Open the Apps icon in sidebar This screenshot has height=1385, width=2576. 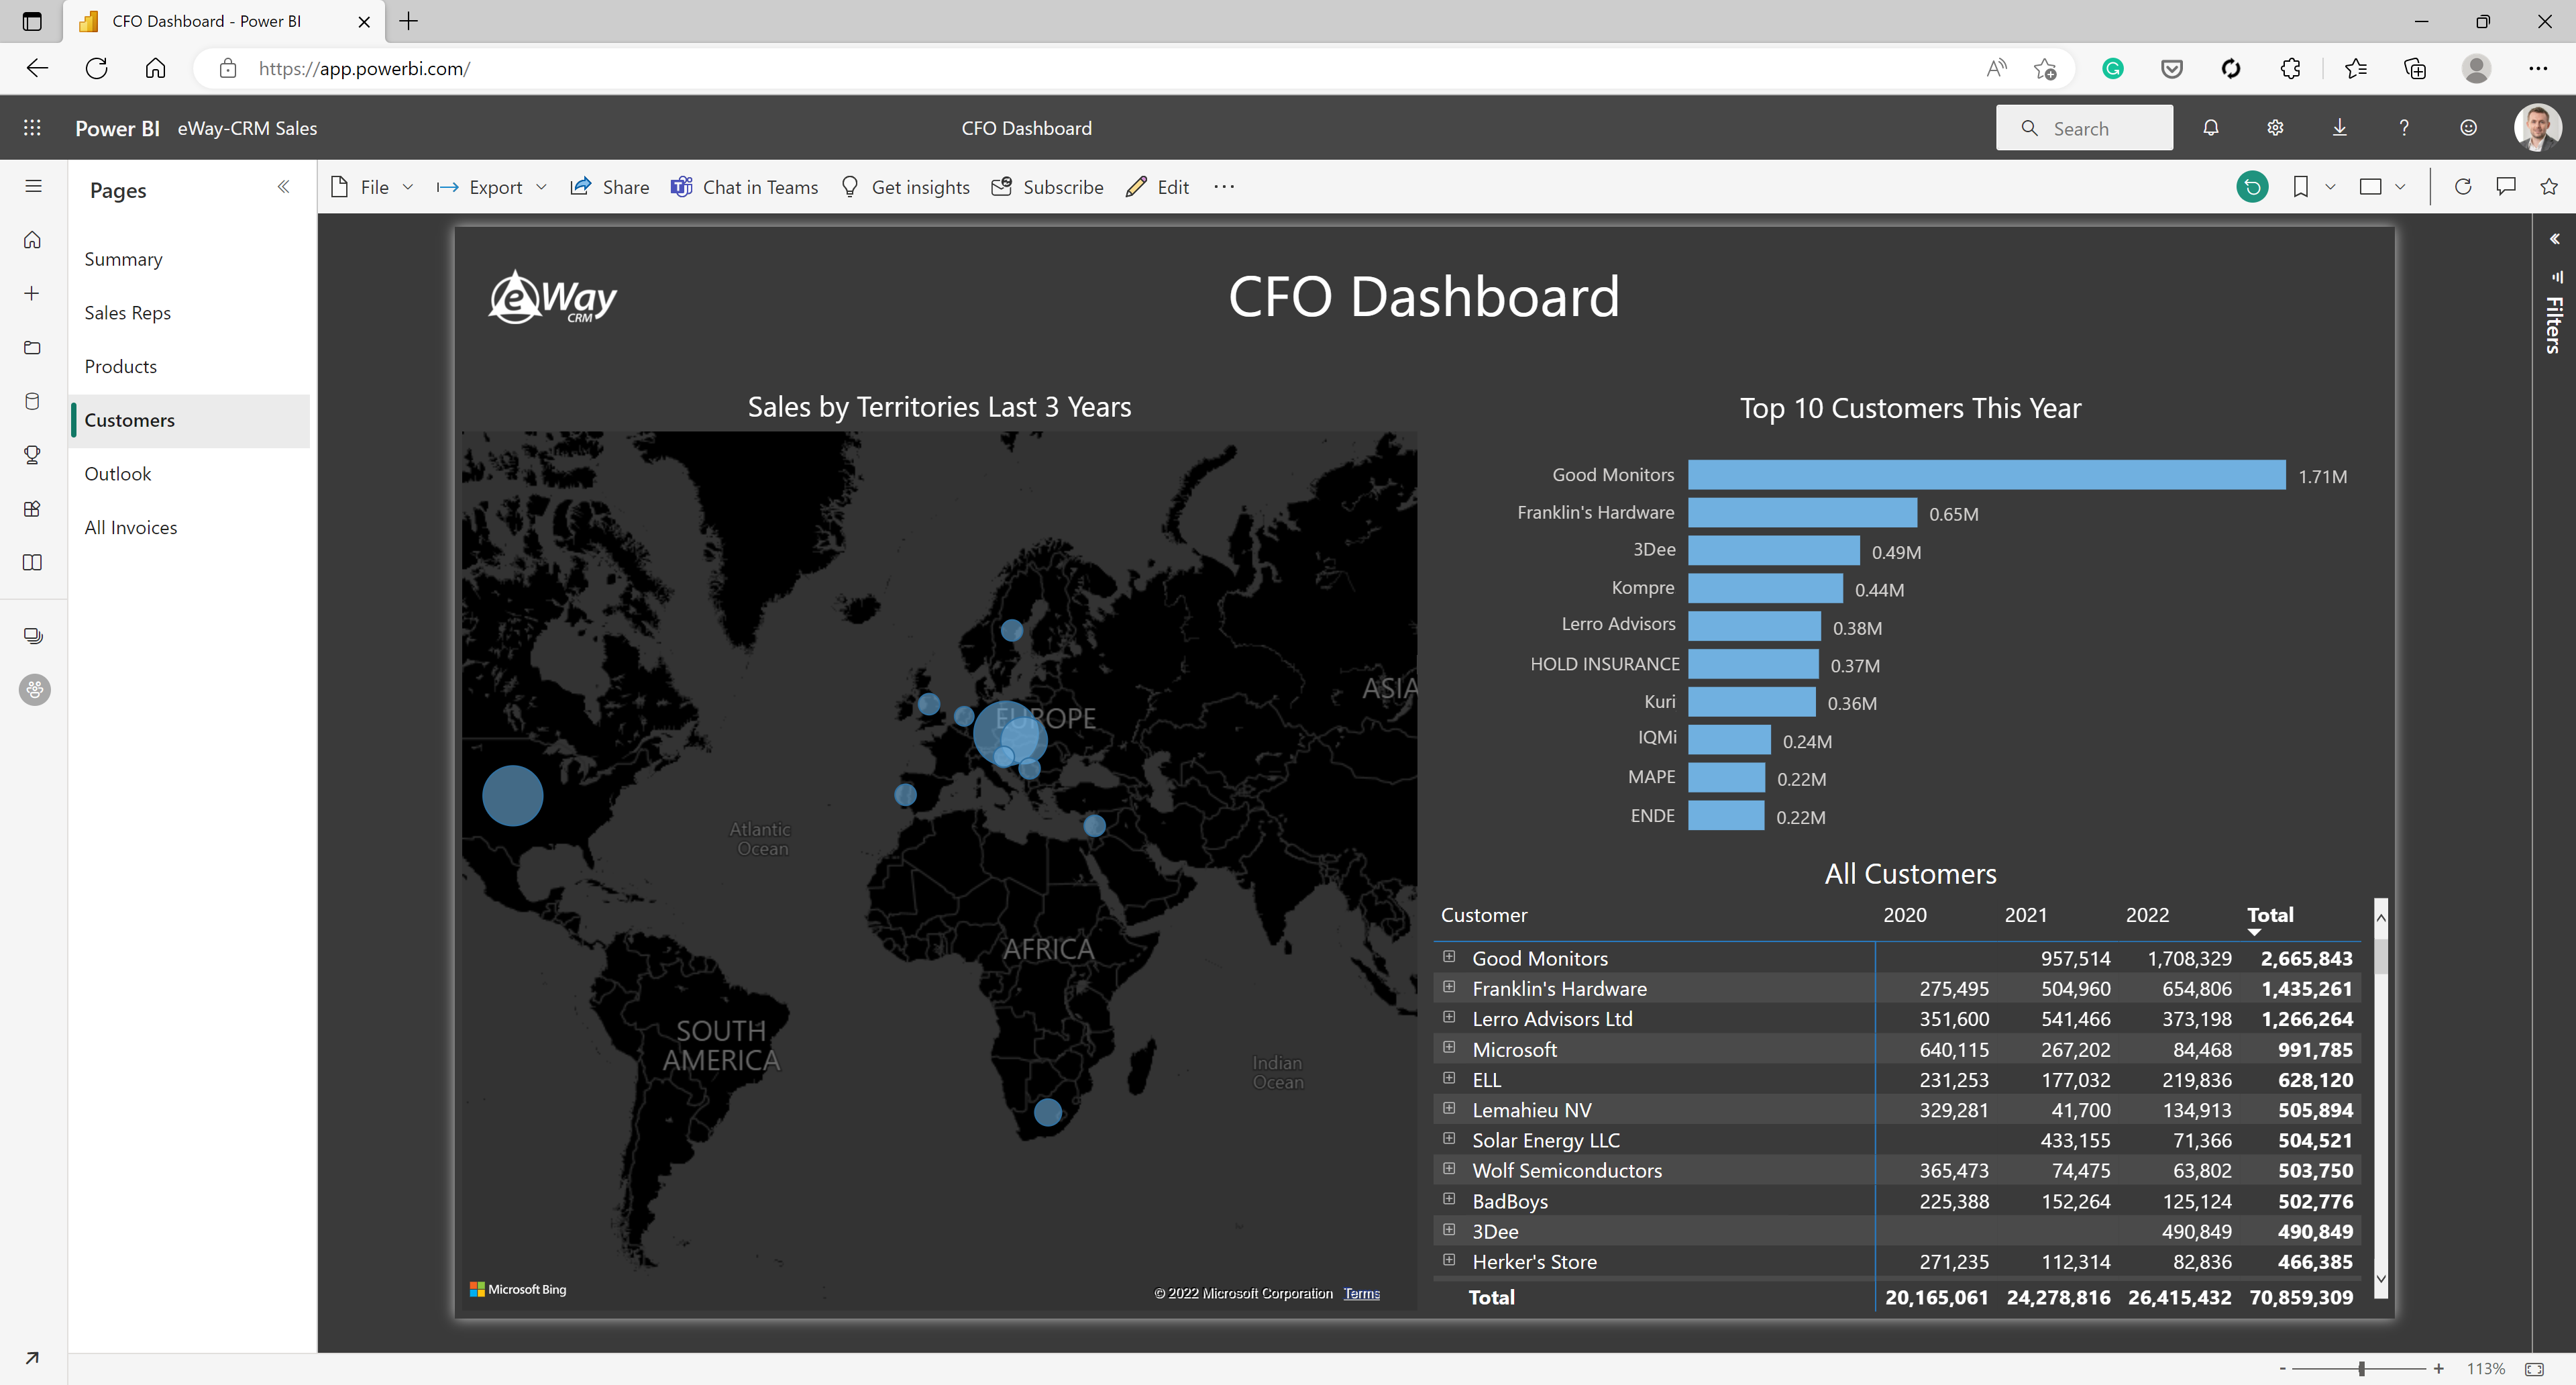tap(33, 509)
